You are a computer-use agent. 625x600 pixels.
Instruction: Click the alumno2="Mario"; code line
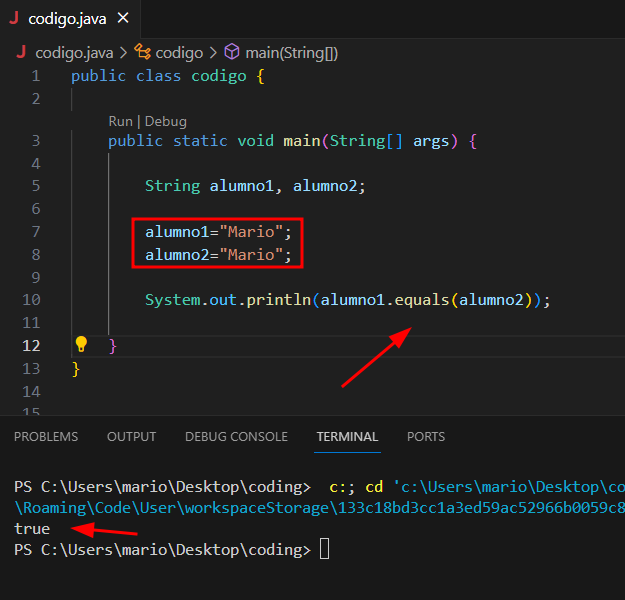(218, 255)
